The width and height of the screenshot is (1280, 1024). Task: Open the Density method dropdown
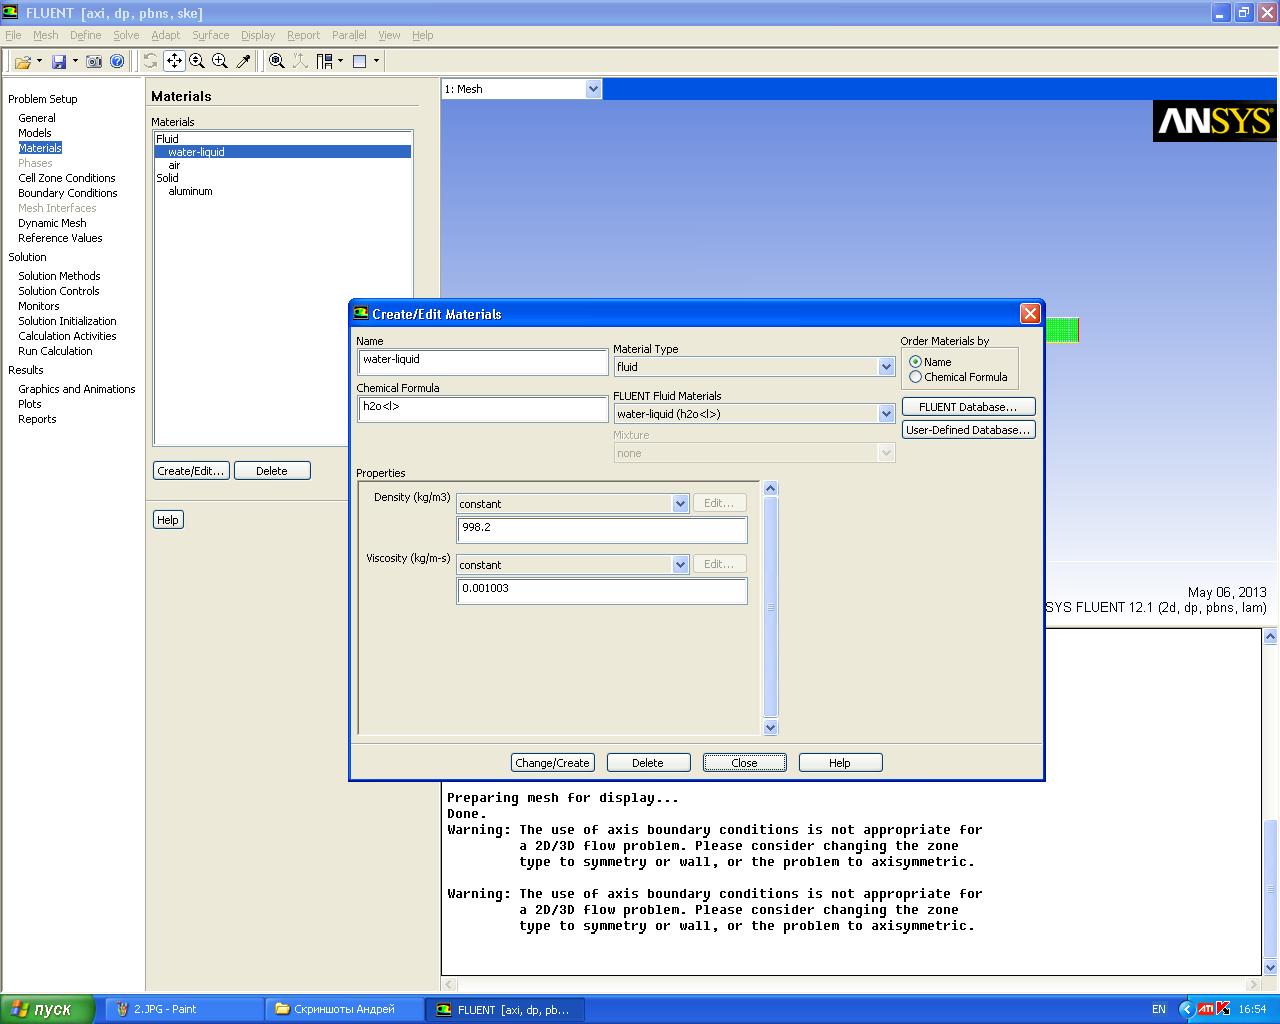680,504
